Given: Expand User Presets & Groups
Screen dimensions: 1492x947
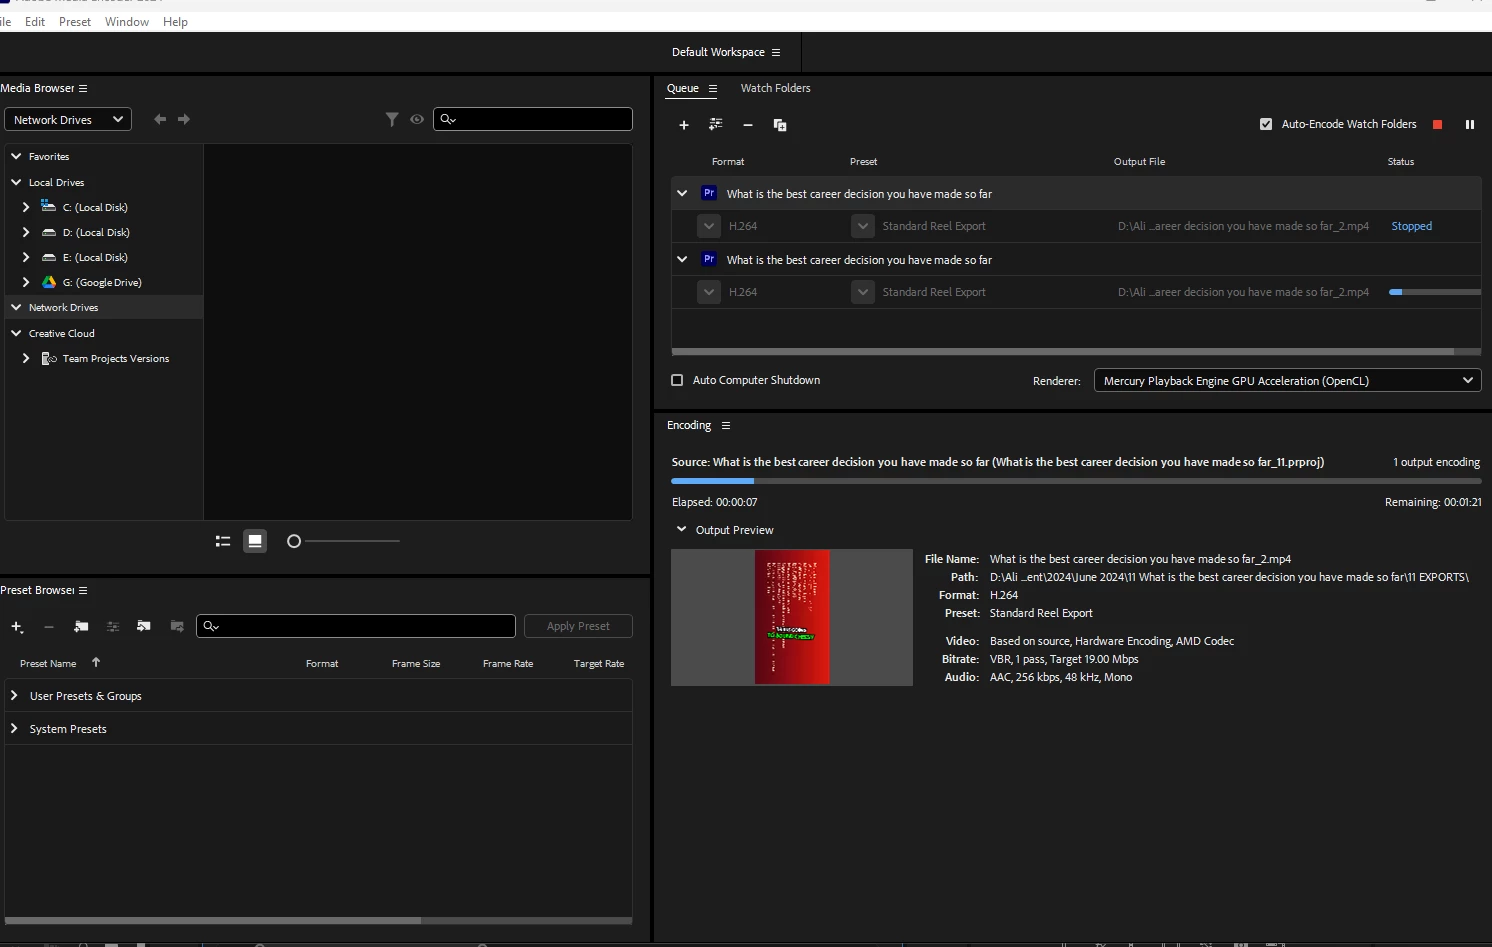Looking at the screenshot, I should (x=14, y=695).
